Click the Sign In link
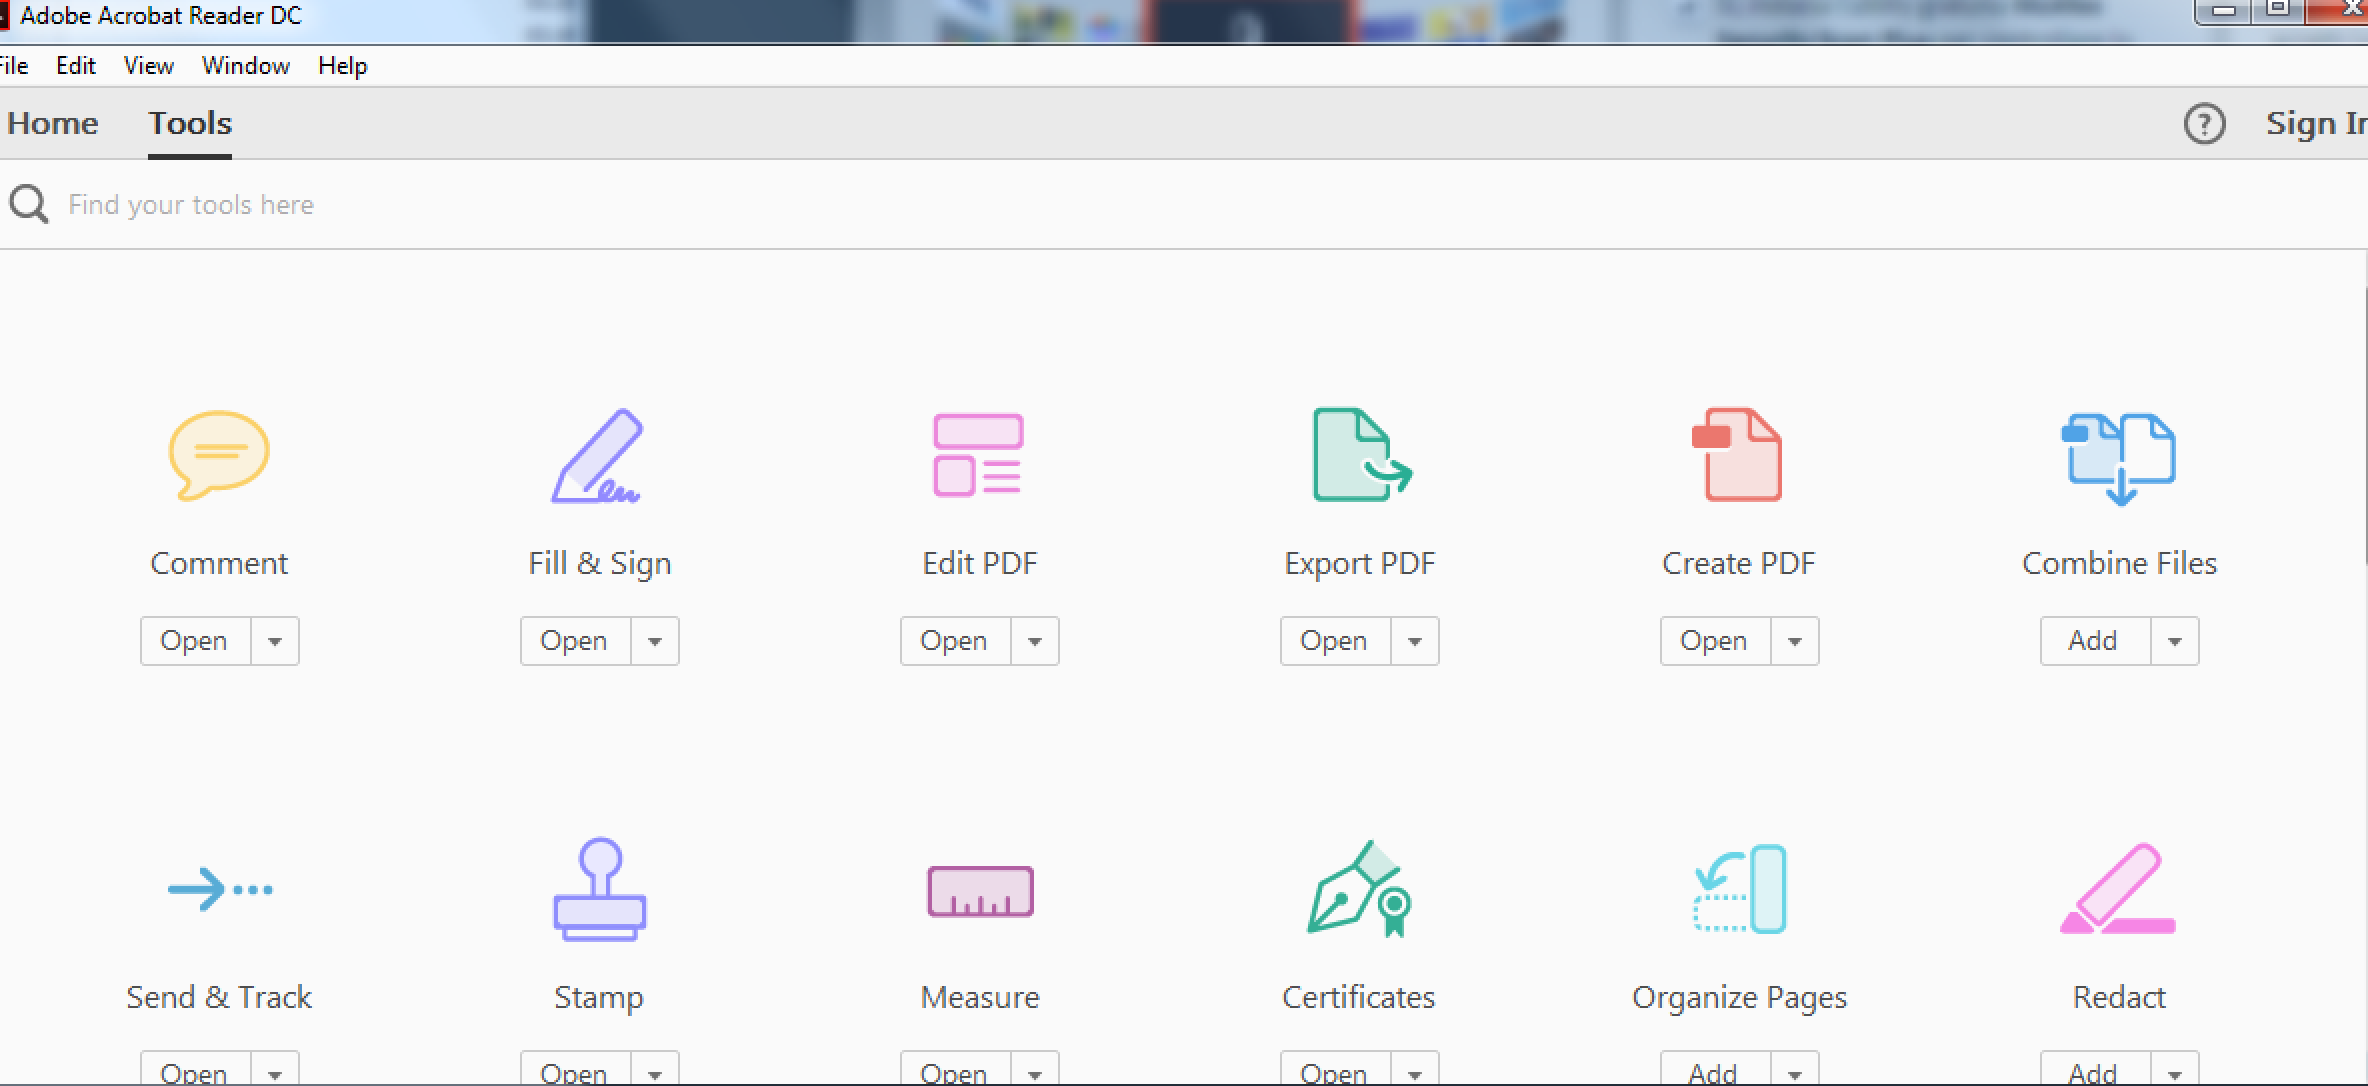2368x1086 pixels. (2316, 123)
